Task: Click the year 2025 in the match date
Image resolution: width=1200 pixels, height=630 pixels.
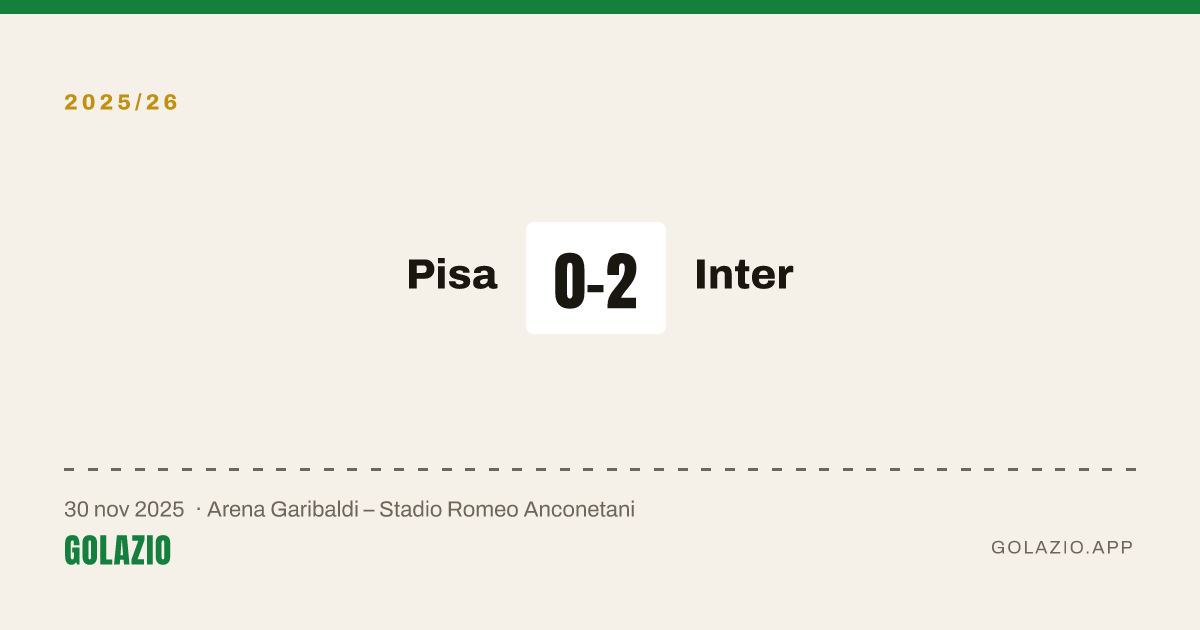Action: [160, 509]
